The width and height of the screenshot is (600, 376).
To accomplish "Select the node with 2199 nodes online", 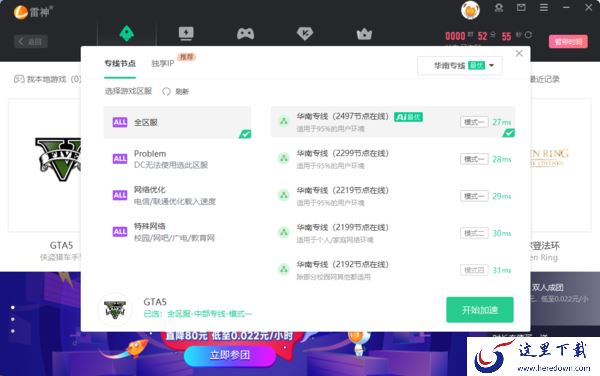I will click(x=393, y=233).
